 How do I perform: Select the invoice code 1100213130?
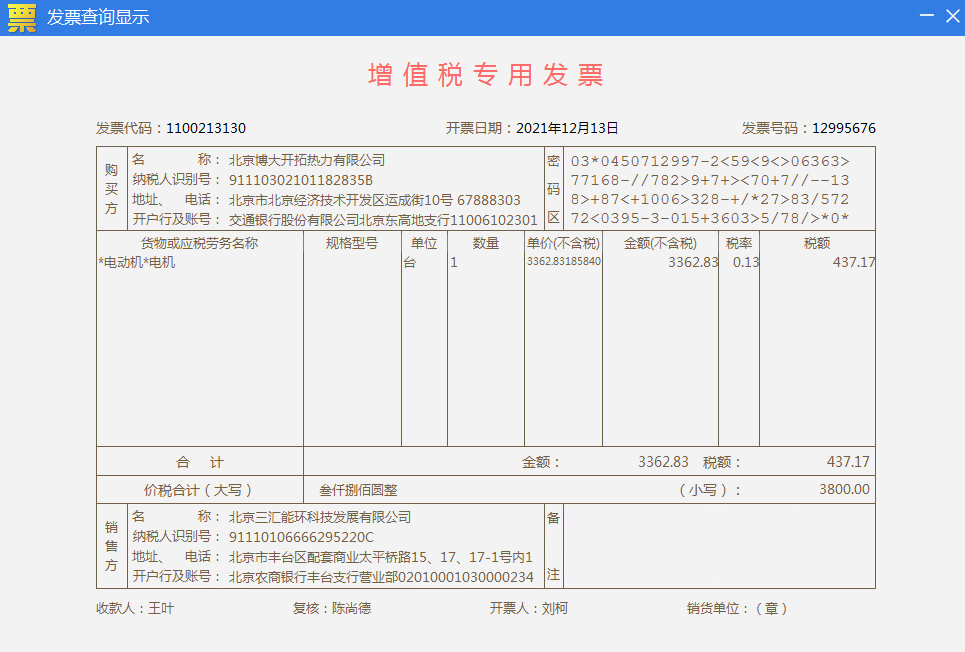tap(206, 128)
